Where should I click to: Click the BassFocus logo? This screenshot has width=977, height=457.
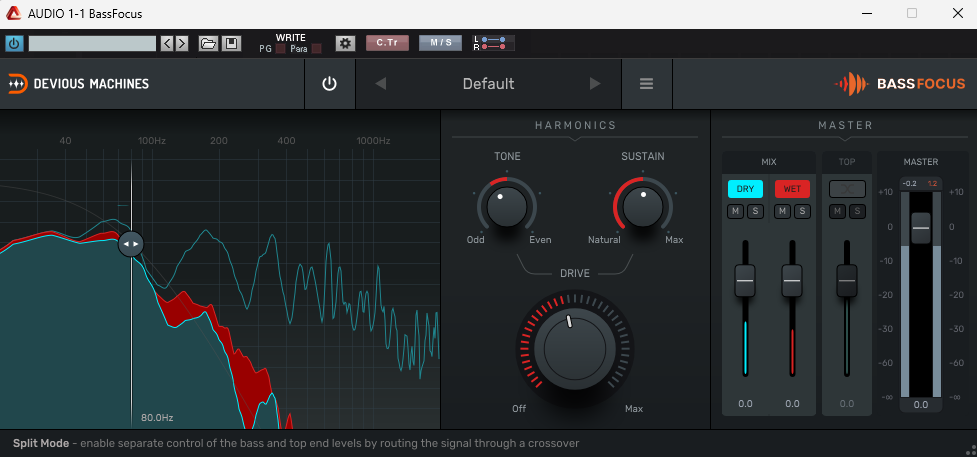tap(900, 84)
